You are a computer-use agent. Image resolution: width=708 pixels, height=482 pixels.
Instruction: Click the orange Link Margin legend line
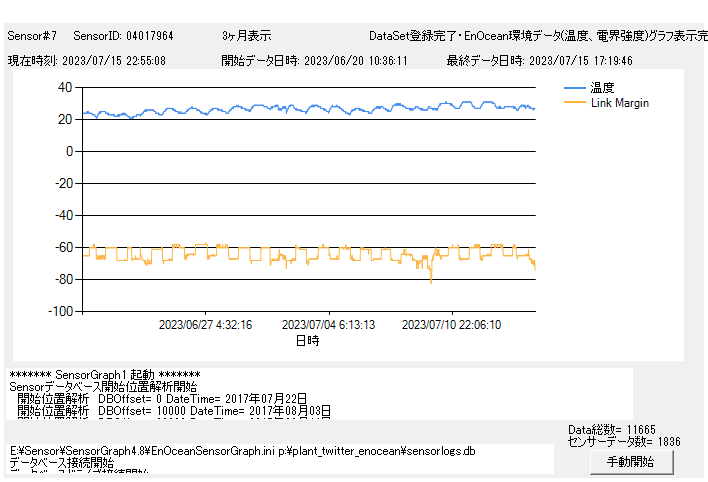pyautogui.click(x=575, y=103)
